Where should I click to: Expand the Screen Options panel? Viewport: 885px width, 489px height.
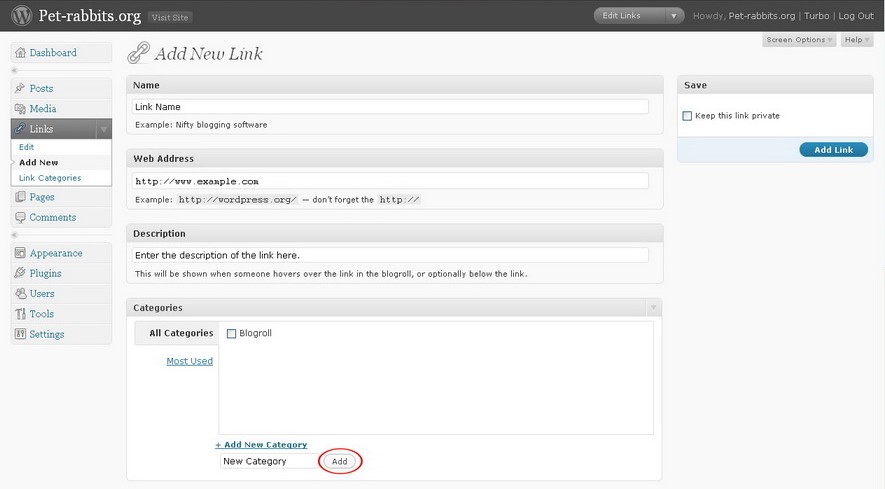[x=799, y=40]
